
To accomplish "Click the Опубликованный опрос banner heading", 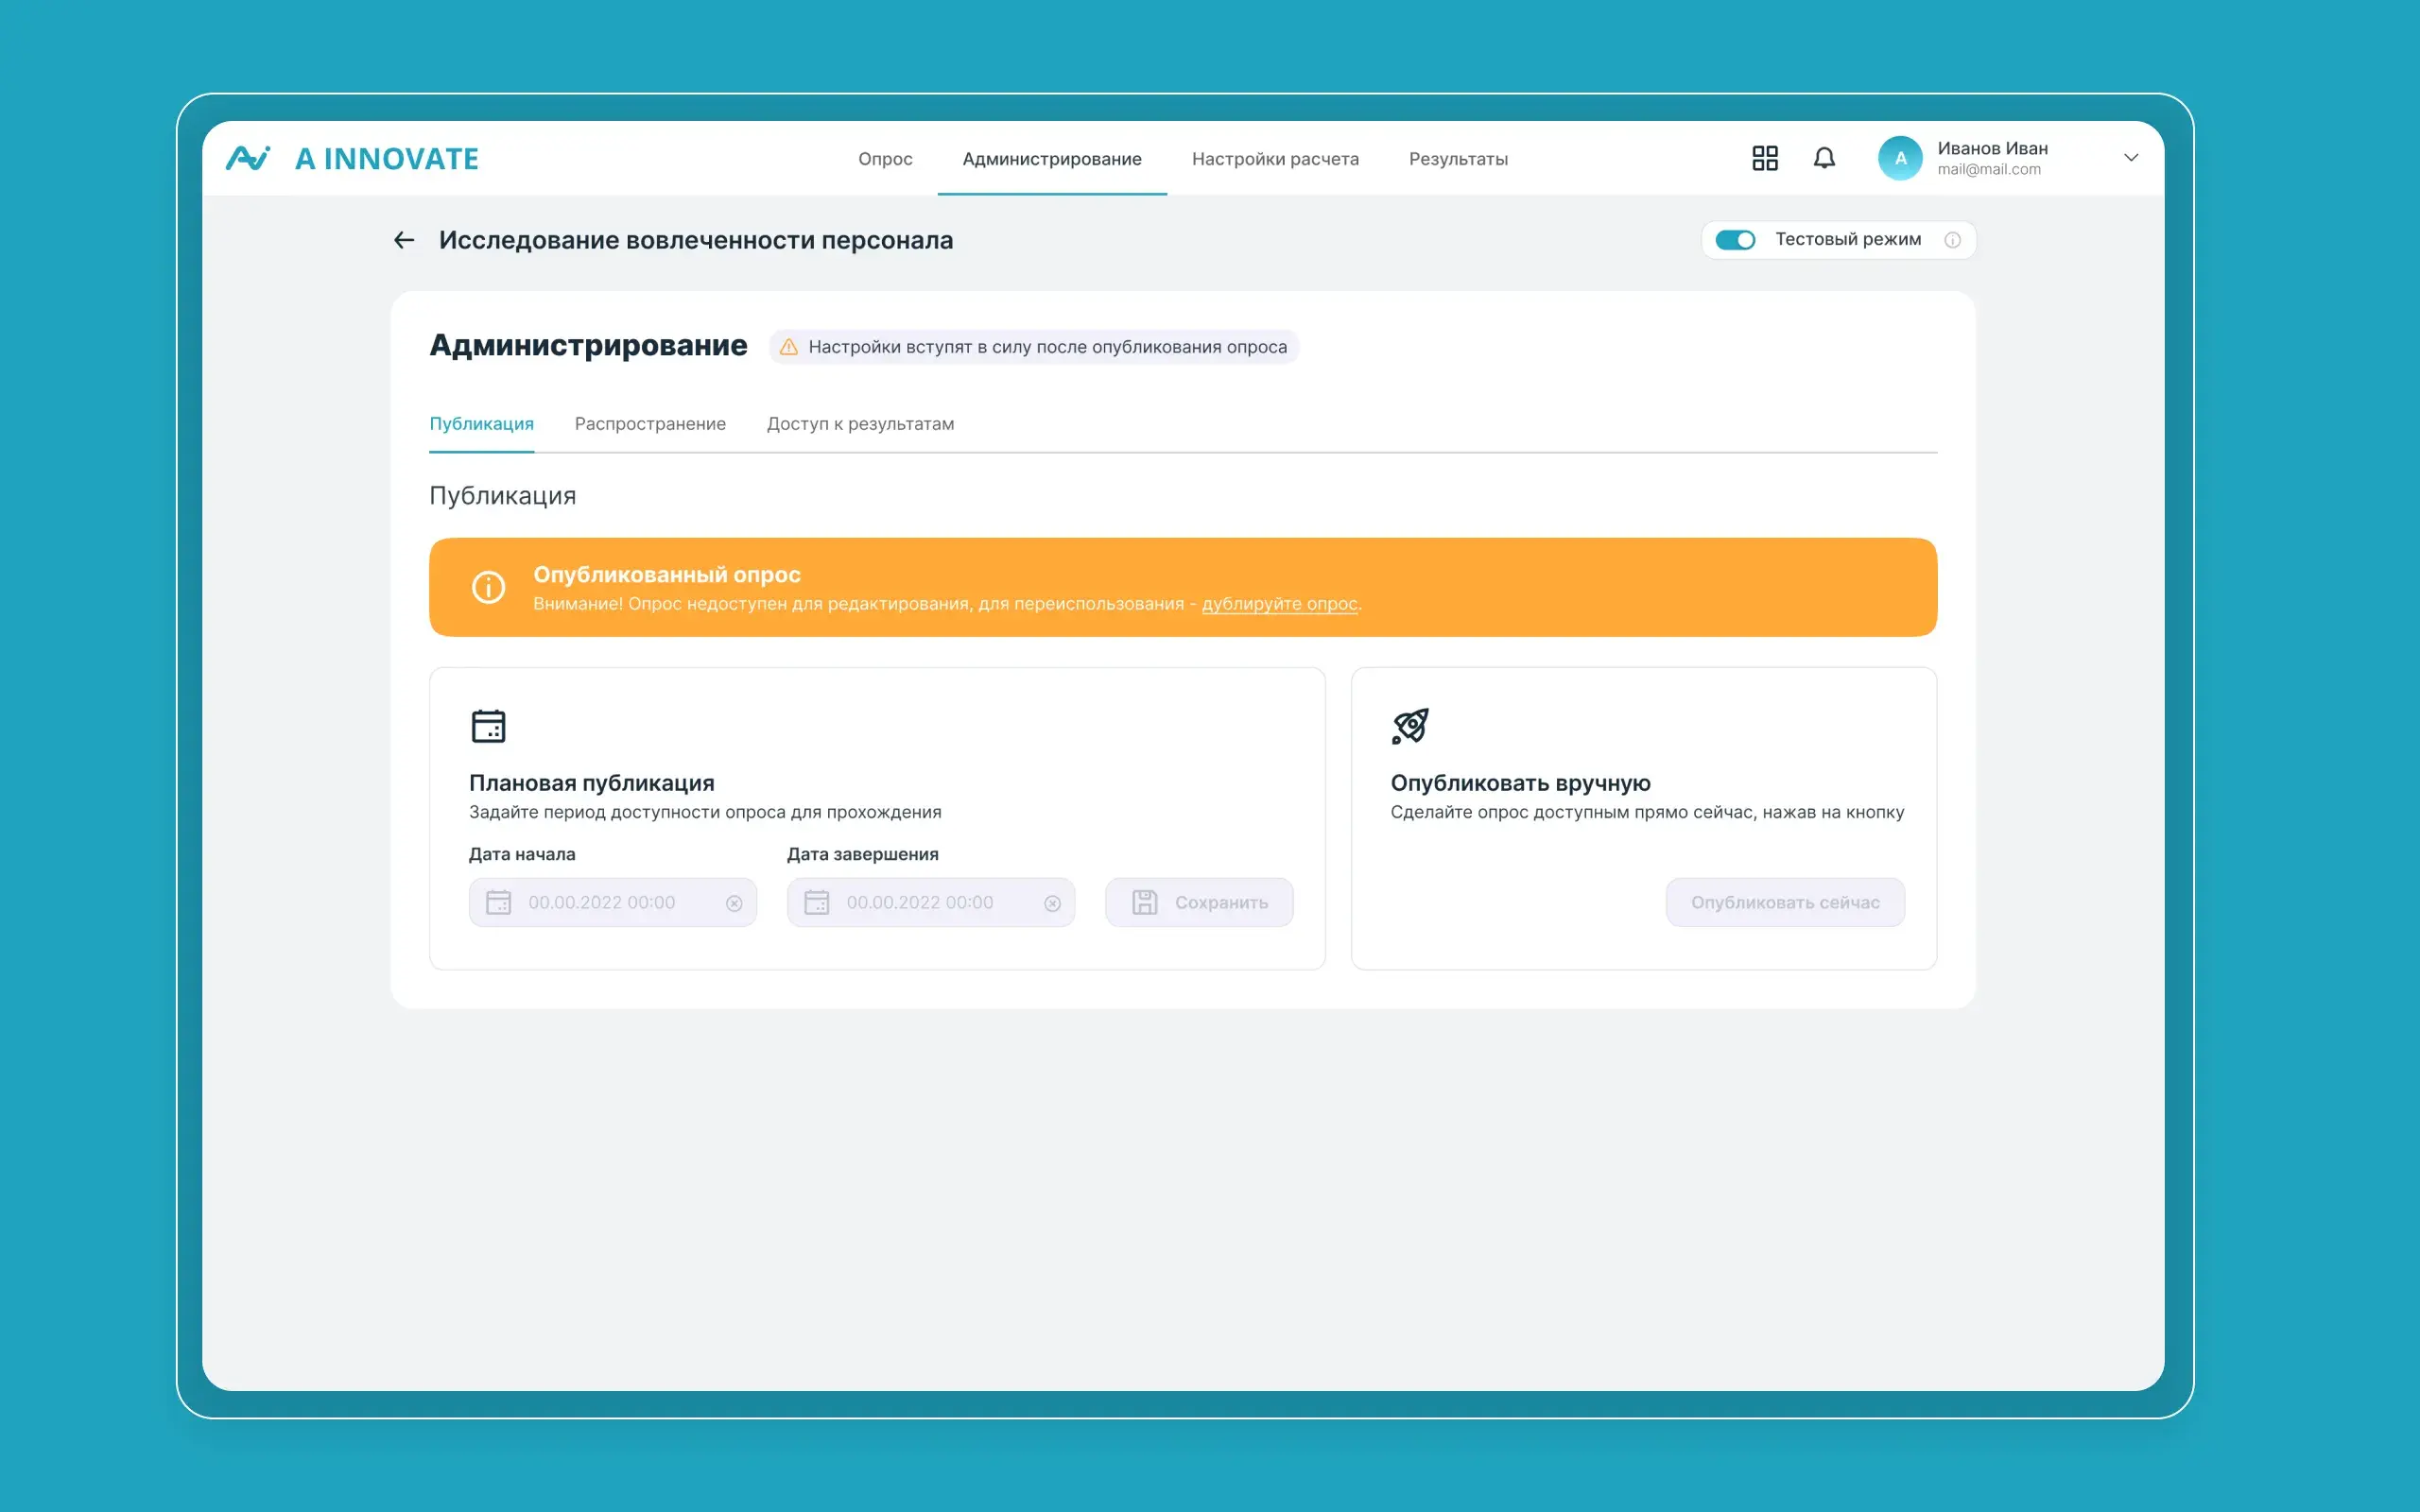I will 667,575.
